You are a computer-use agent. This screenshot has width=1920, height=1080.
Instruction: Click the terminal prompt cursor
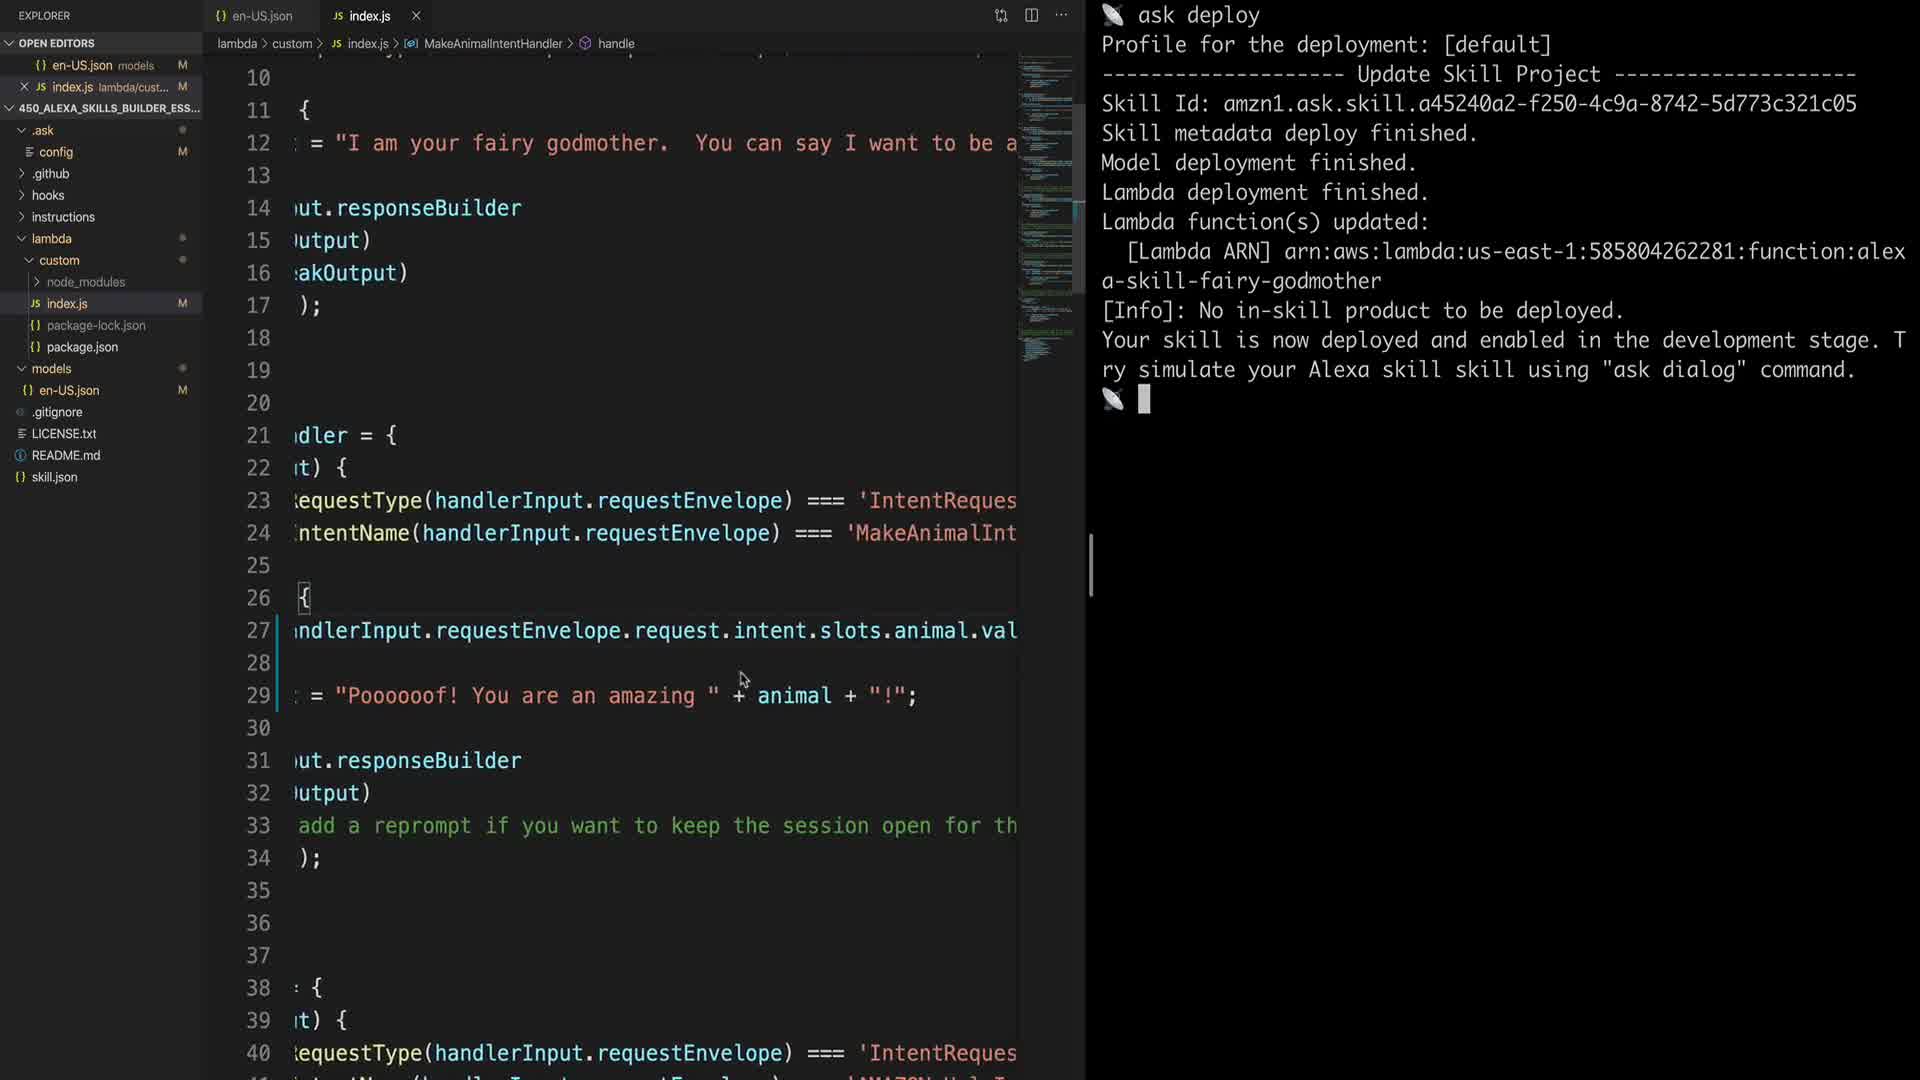click(1144, 400)
